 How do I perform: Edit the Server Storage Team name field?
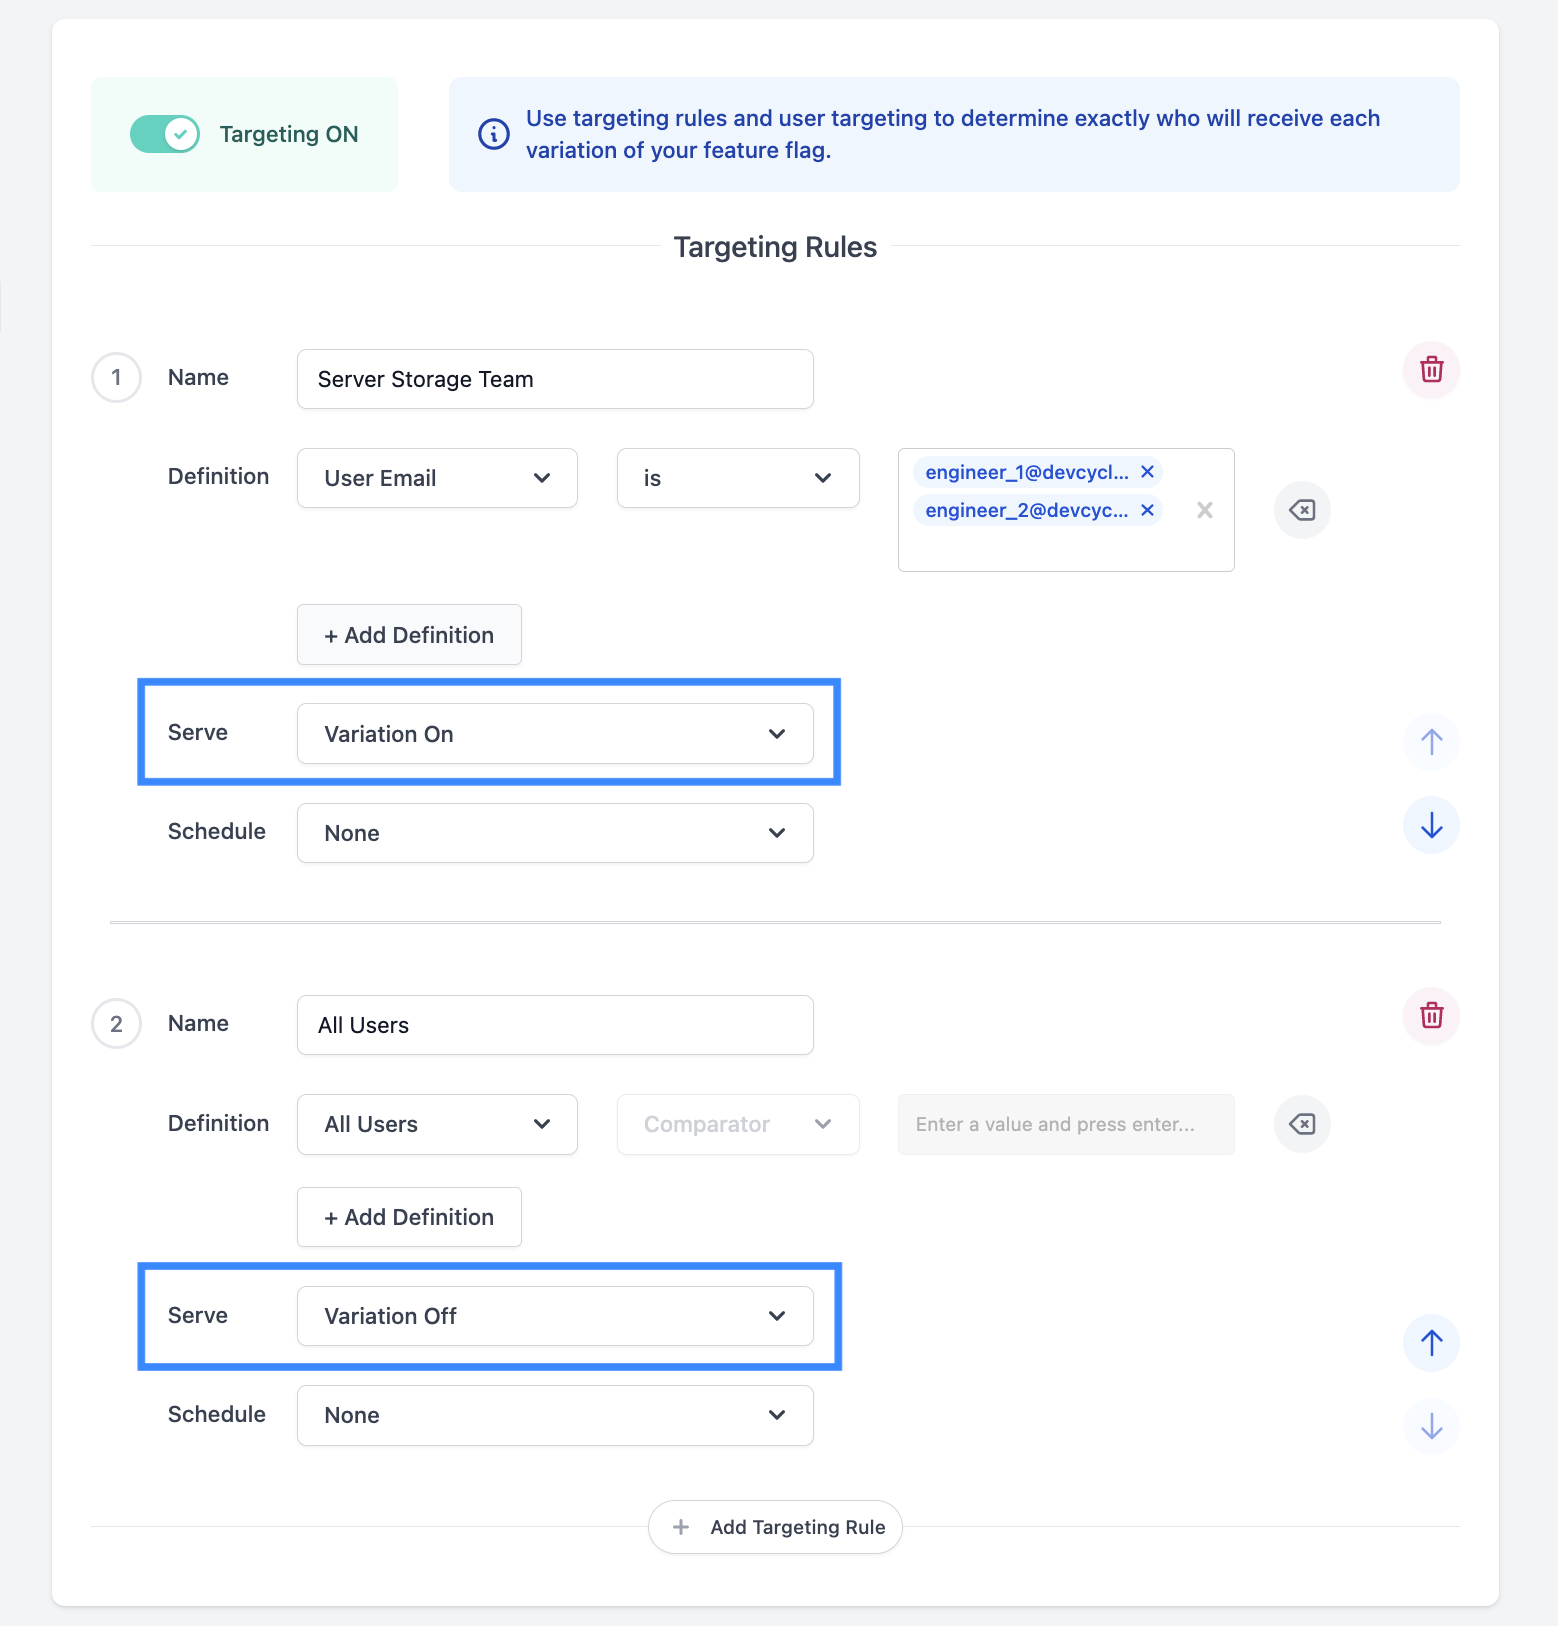click(555, 379)
